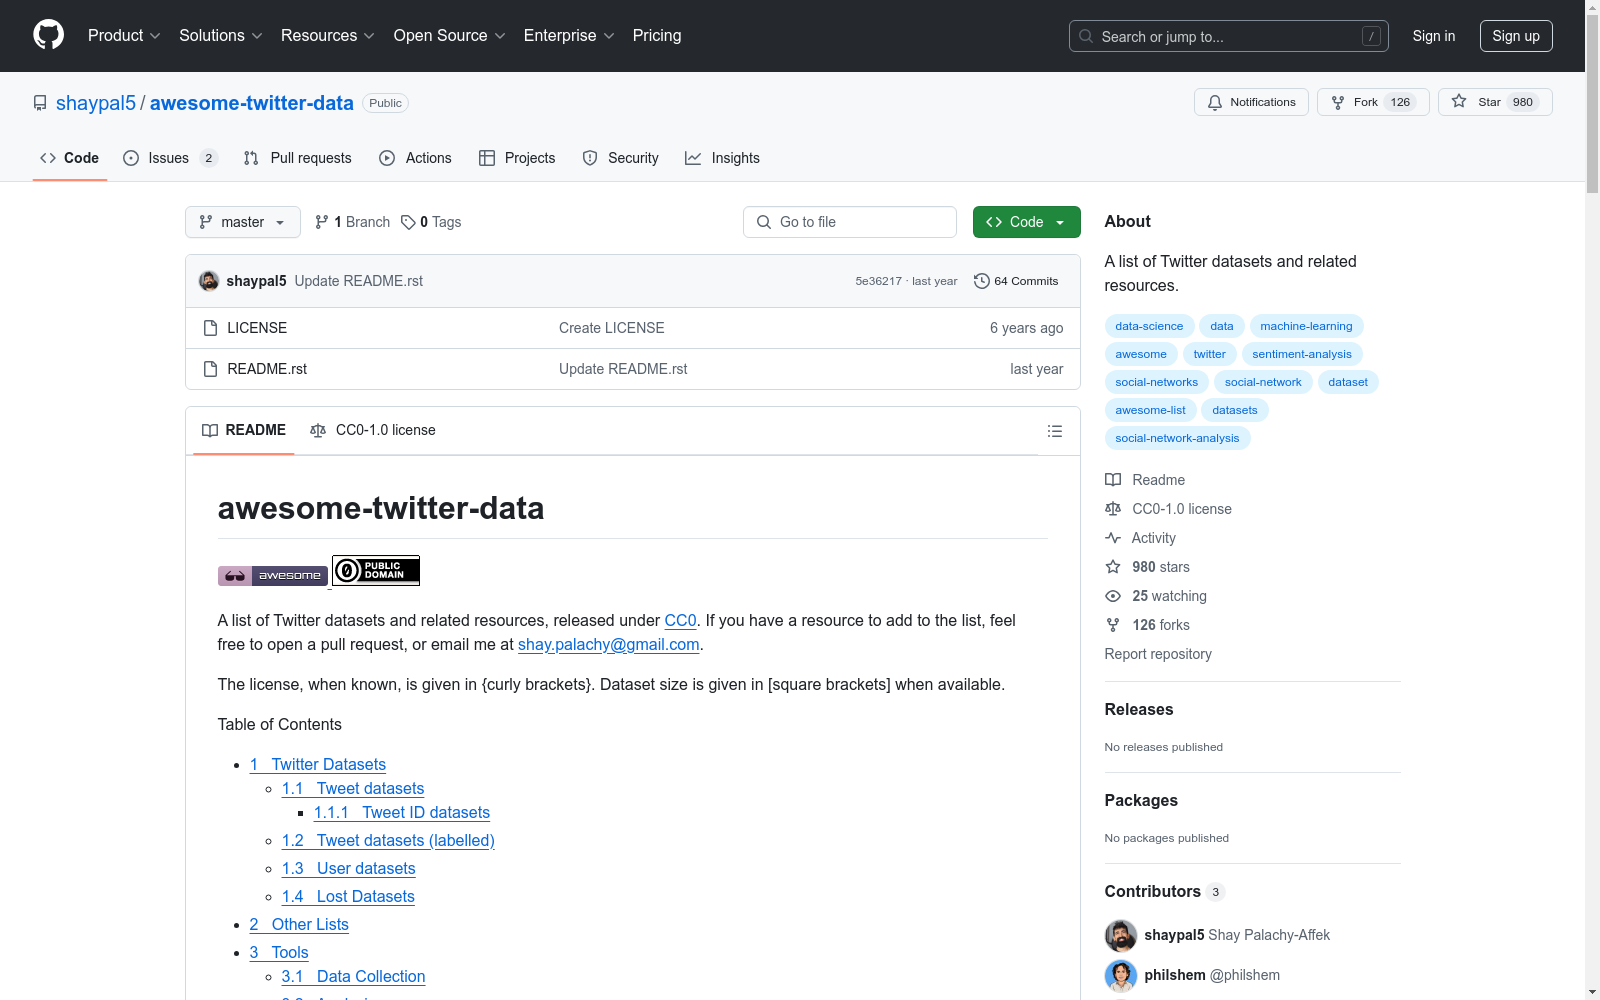Click the awesome badge image
1600x1000 pixels.
[273, 575]
